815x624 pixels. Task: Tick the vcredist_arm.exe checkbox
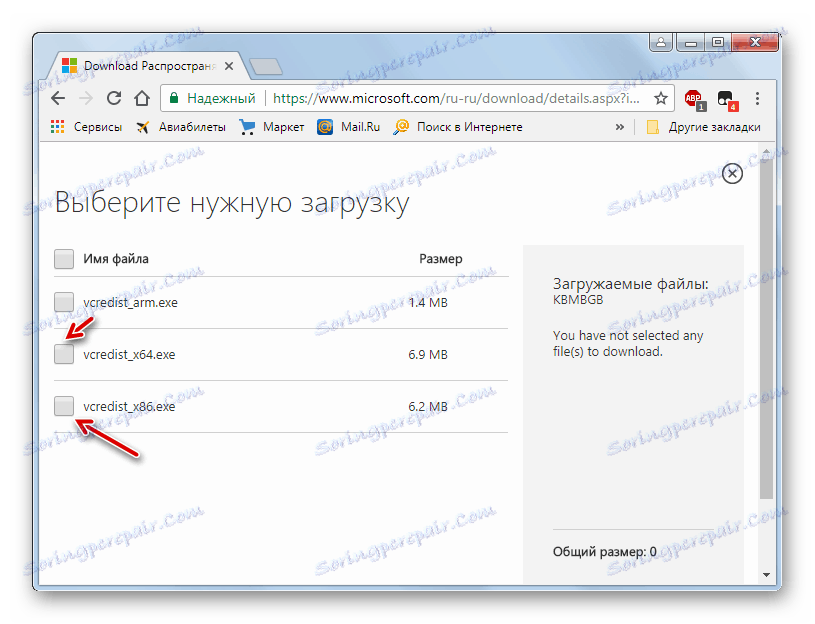(64, 302)
